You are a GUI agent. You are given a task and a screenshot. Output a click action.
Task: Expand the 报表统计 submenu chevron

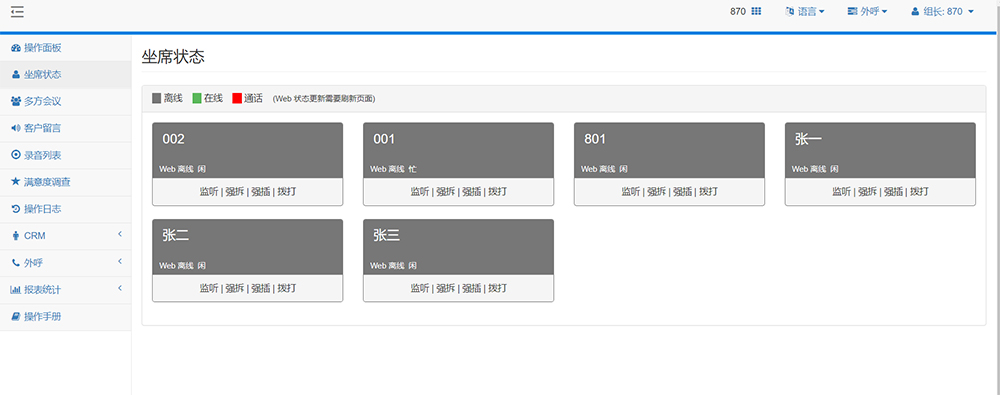coord(120,288)
